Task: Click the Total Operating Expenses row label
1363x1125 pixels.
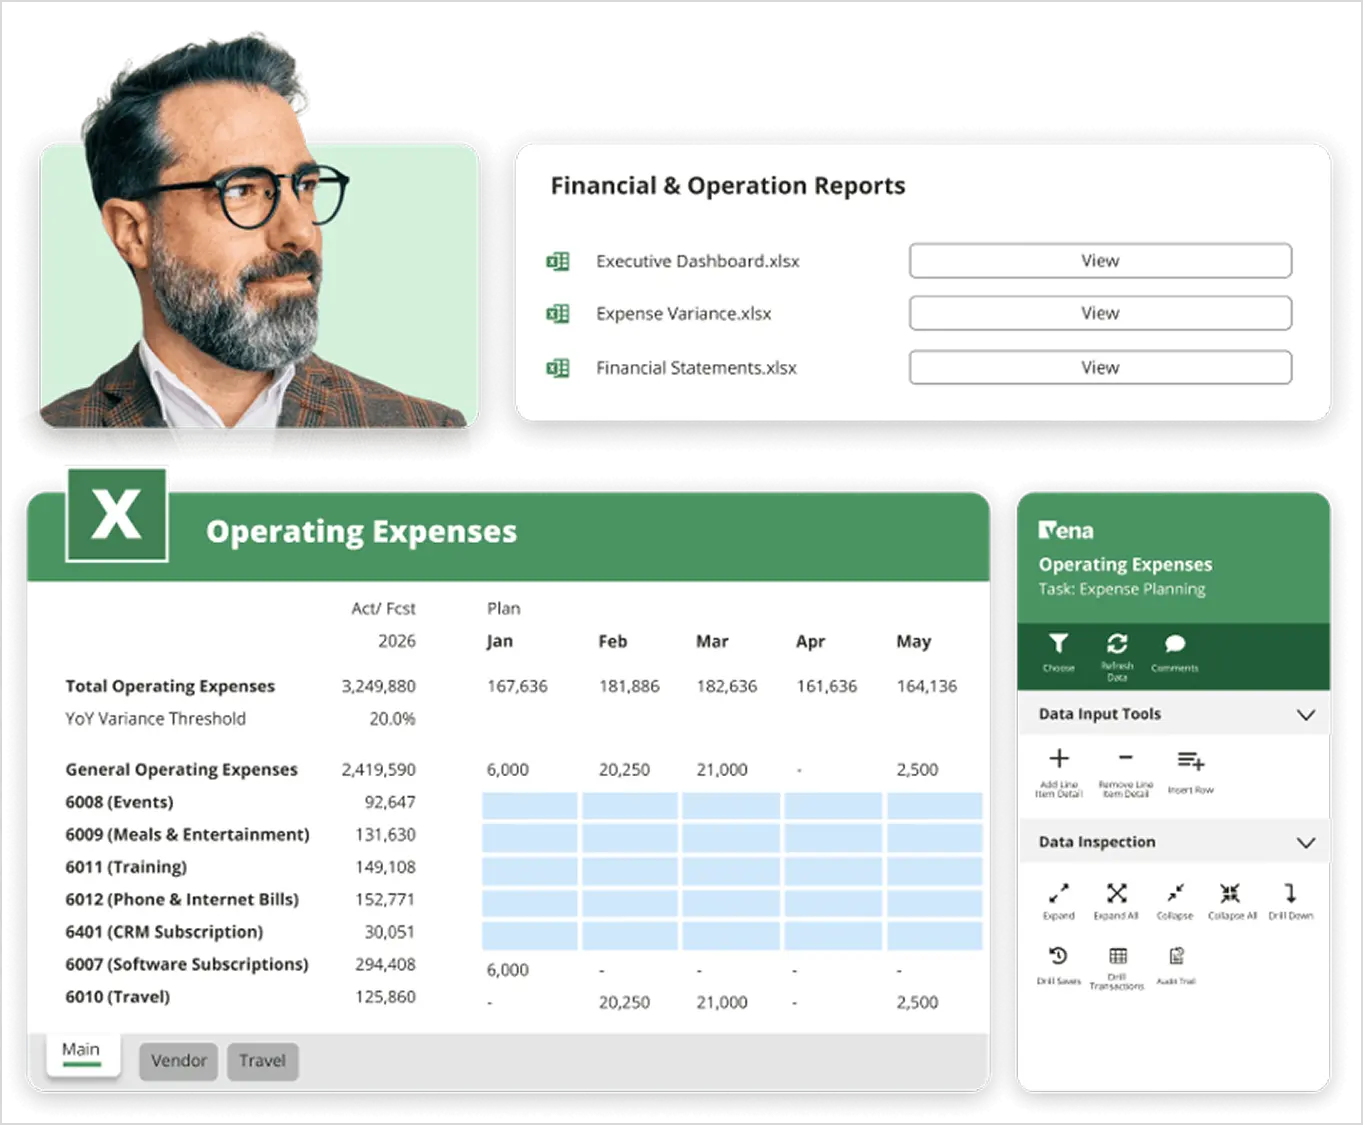Action: pyautogui.click(x=170, y=686)
